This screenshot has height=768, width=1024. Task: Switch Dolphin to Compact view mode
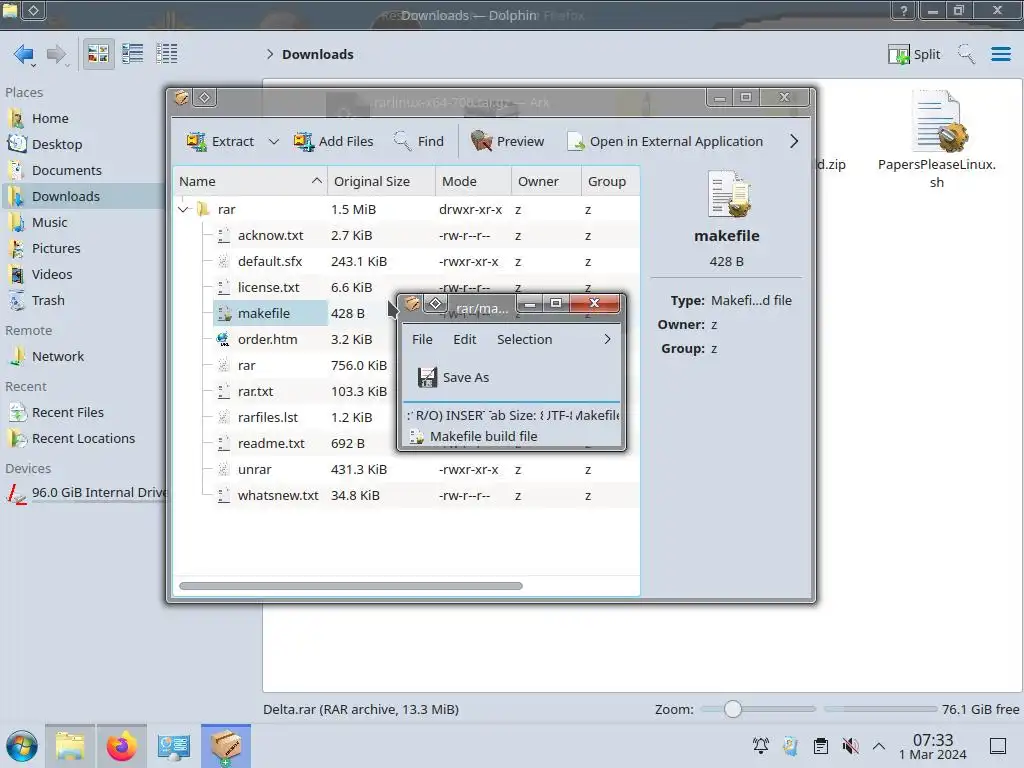pyautogui.click(x=133, y=54)
